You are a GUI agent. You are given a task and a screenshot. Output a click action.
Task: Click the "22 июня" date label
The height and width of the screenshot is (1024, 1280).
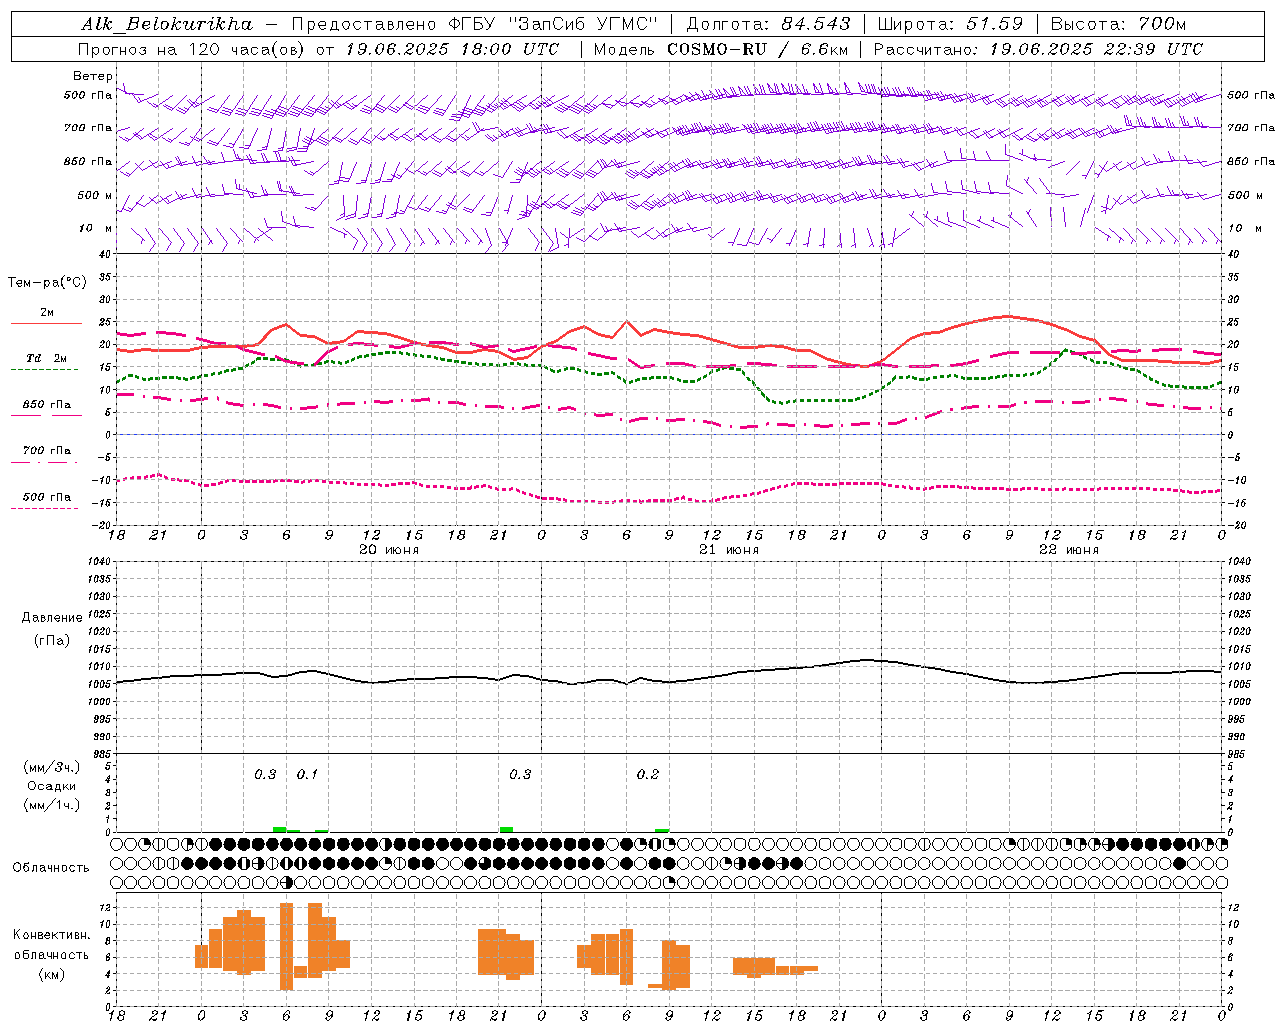point(1069,550)
